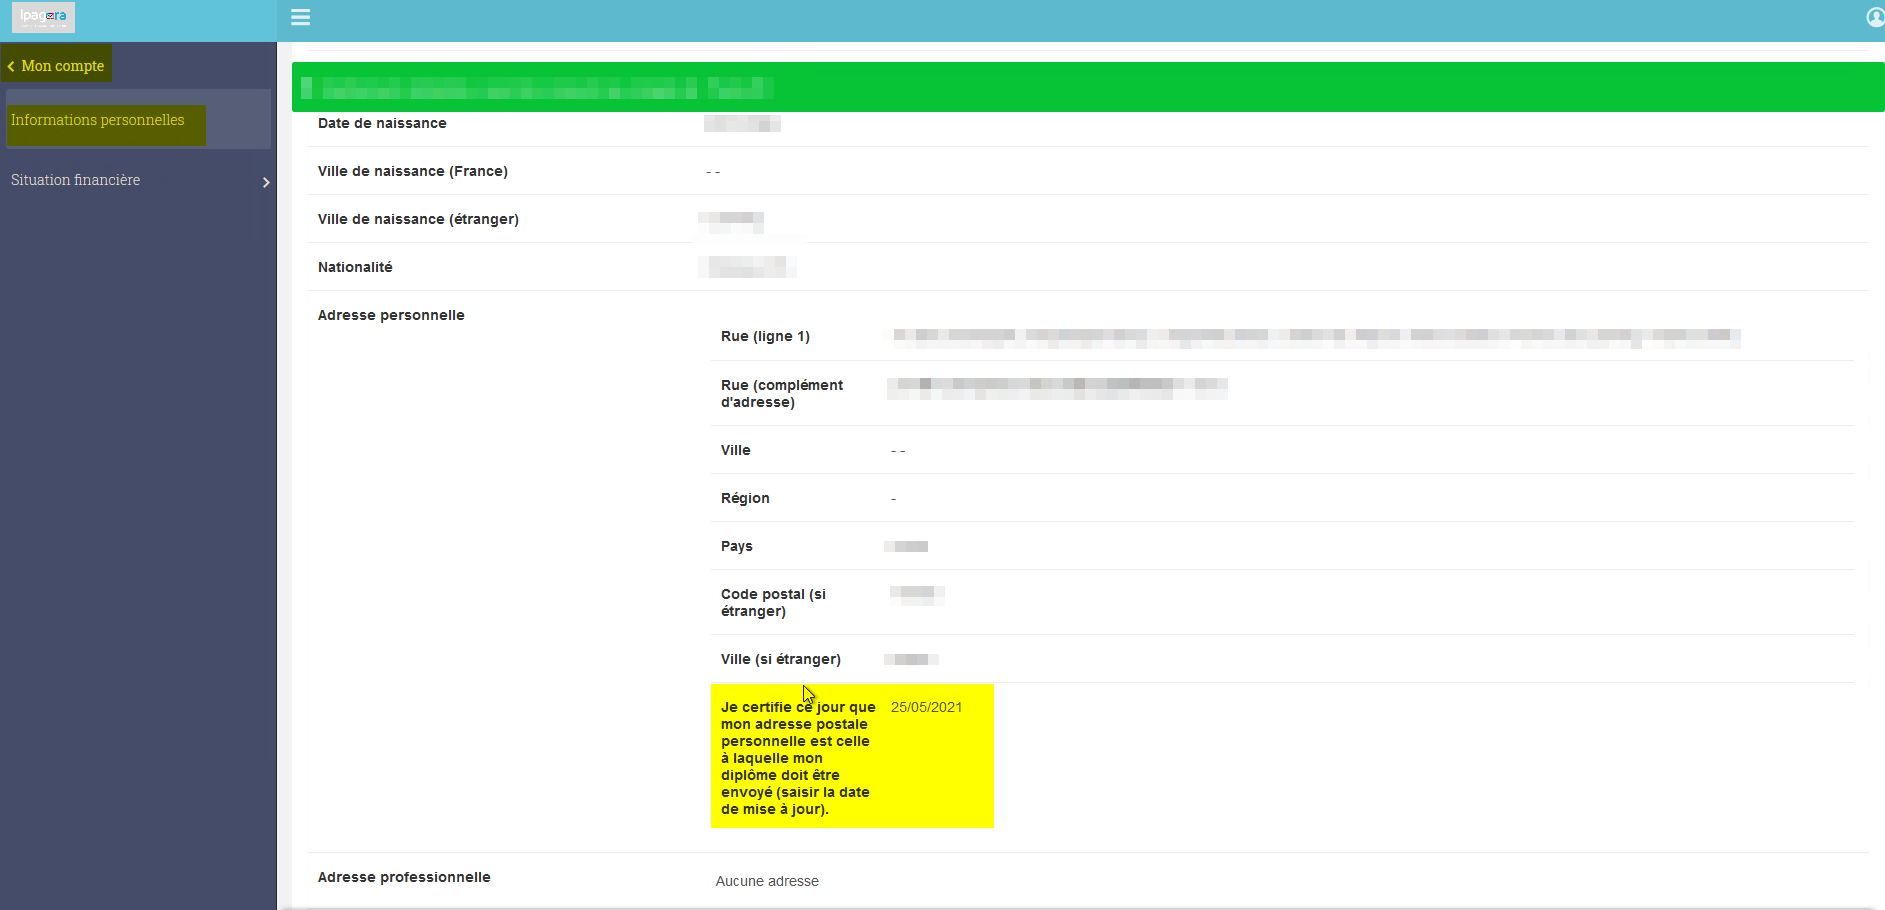The width and height of the screenshot is (1885, 910).
Task: Select the certification date 25/05/2021
Action: coord(926,707)
